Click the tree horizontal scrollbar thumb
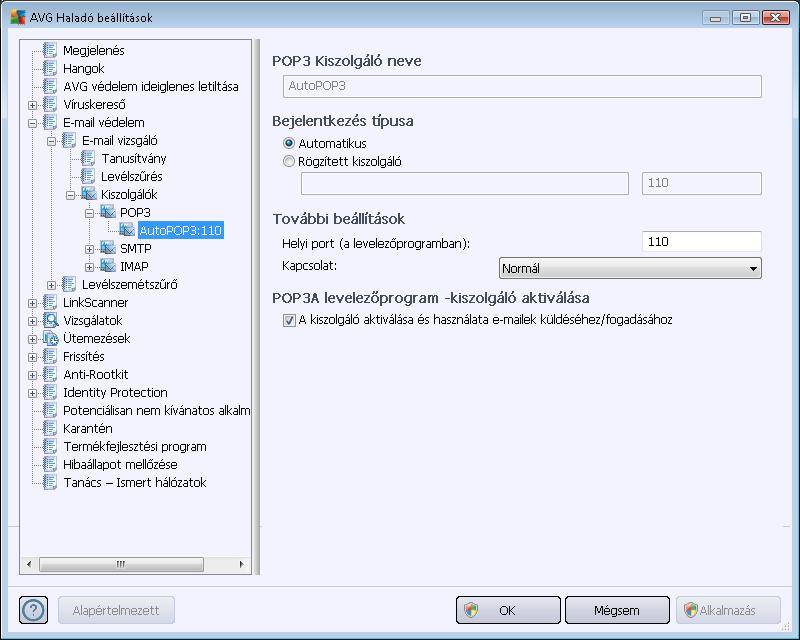Screen dimensions: 800x640 tap(121, 564)
